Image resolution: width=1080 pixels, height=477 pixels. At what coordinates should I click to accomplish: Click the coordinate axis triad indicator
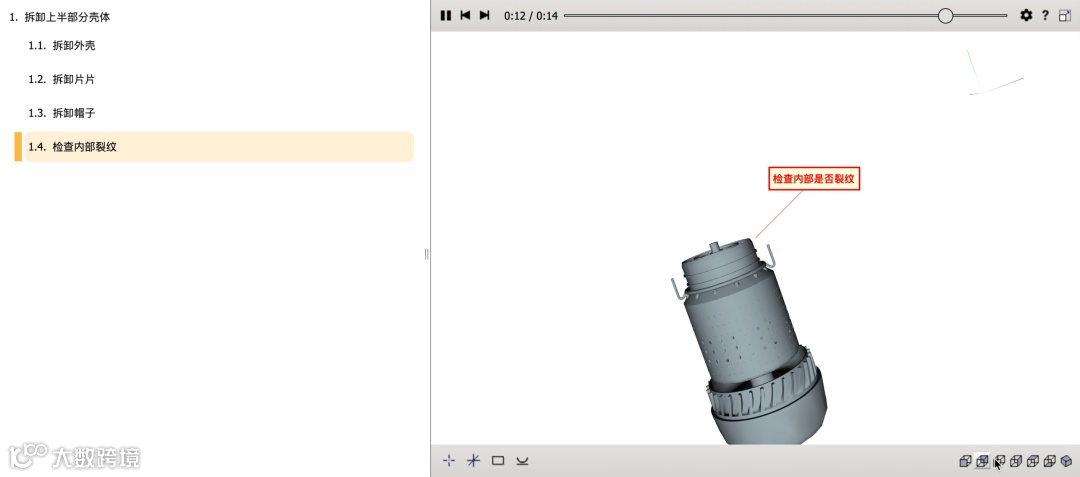tap(994, 72)
